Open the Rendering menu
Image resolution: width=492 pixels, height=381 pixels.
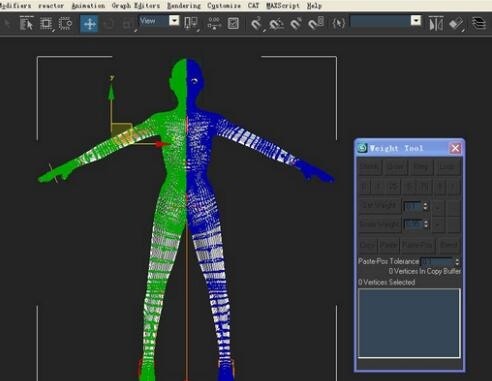[184, 6]
